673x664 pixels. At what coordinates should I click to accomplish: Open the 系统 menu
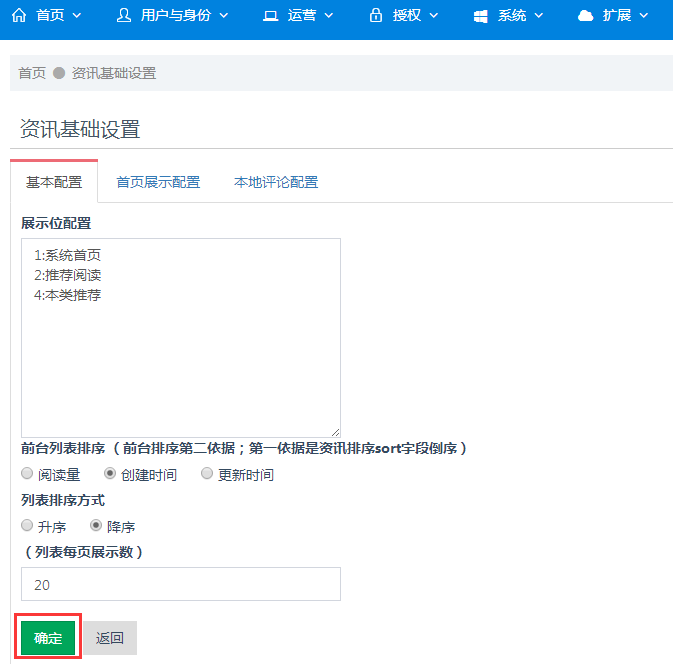[x=508, y=15]
